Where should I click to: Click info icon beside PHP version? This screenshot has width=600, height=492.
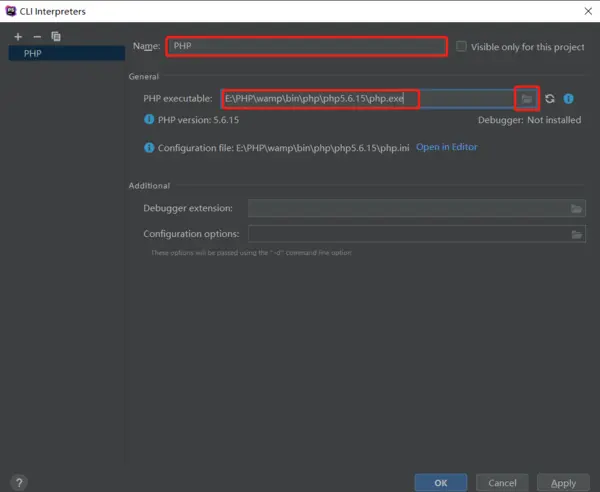click(149, 119)
